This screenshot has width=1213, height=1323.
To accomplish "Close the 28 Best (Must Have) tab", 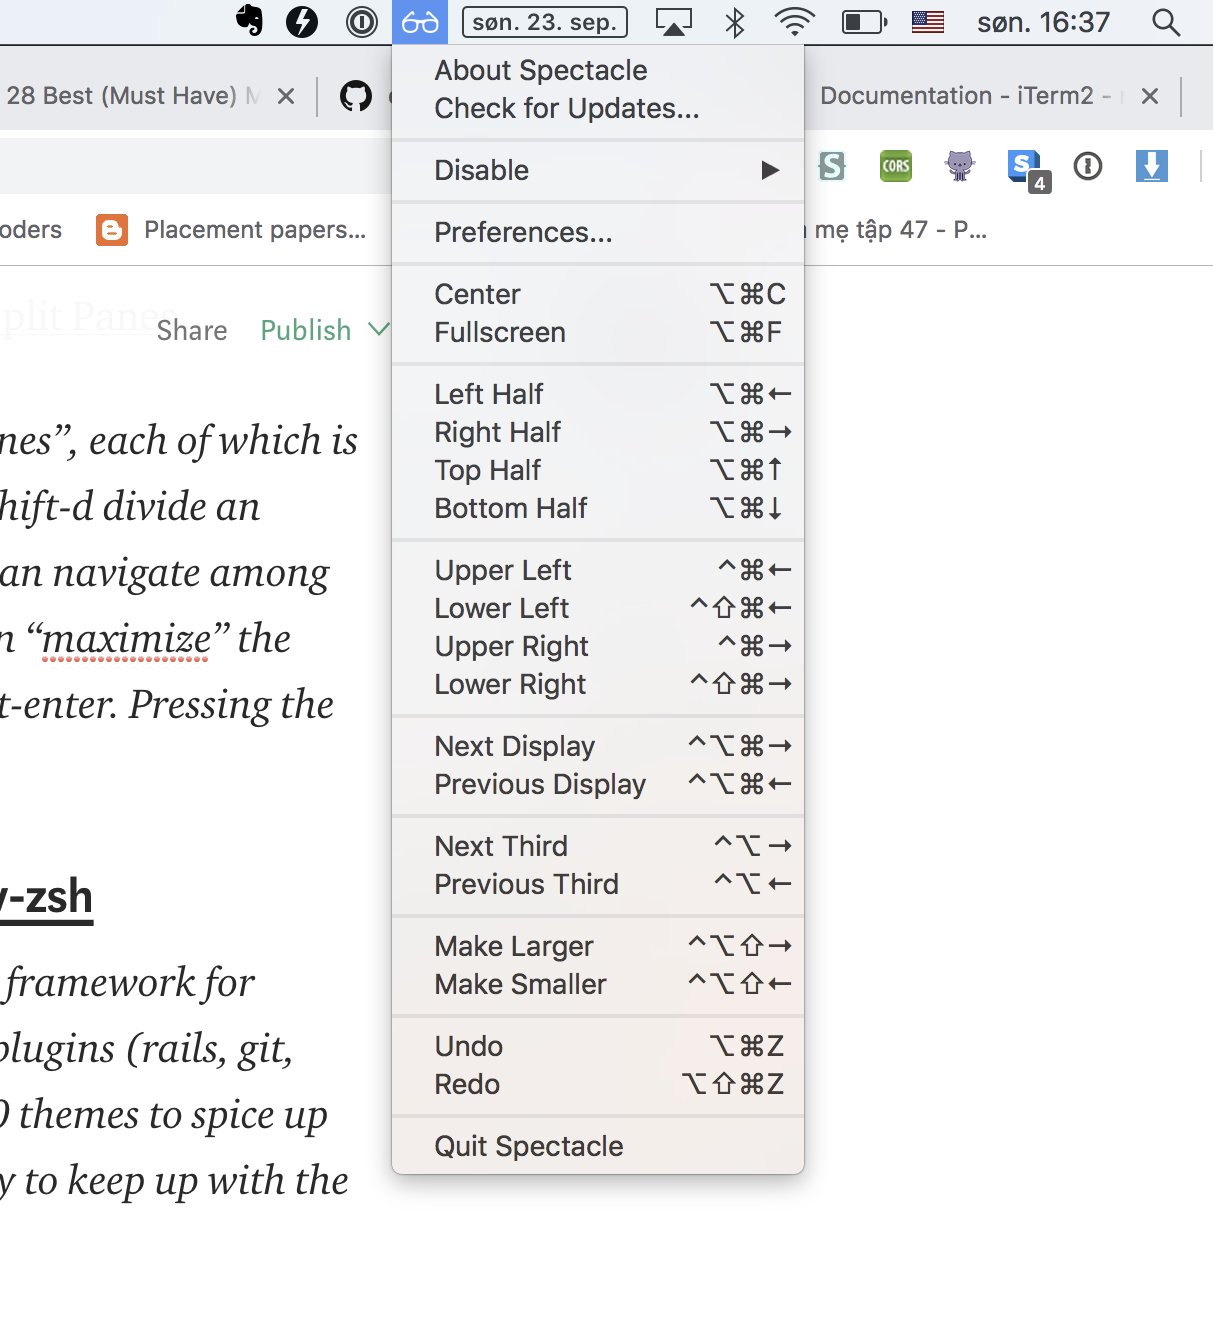I will click(286, 96).
